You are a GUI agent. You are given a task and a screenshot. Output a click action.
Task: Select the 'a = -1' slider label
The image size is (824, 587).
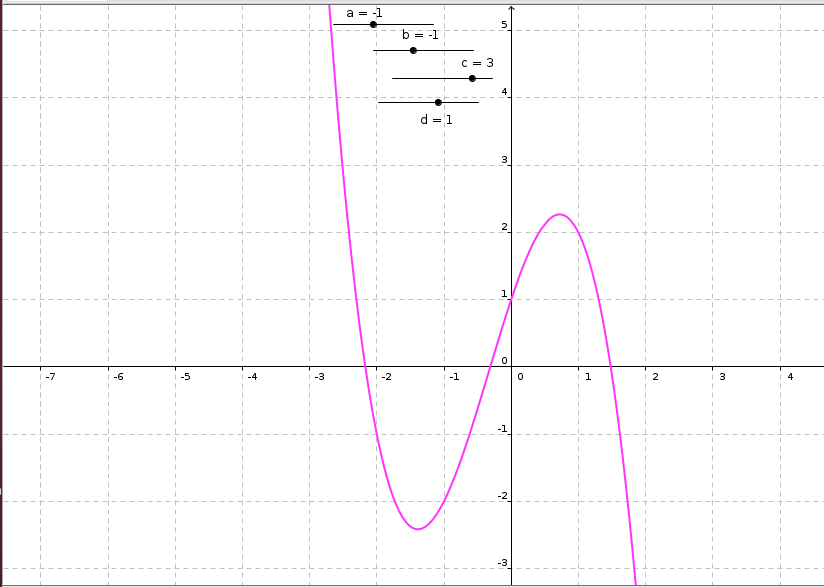[364, 13]
